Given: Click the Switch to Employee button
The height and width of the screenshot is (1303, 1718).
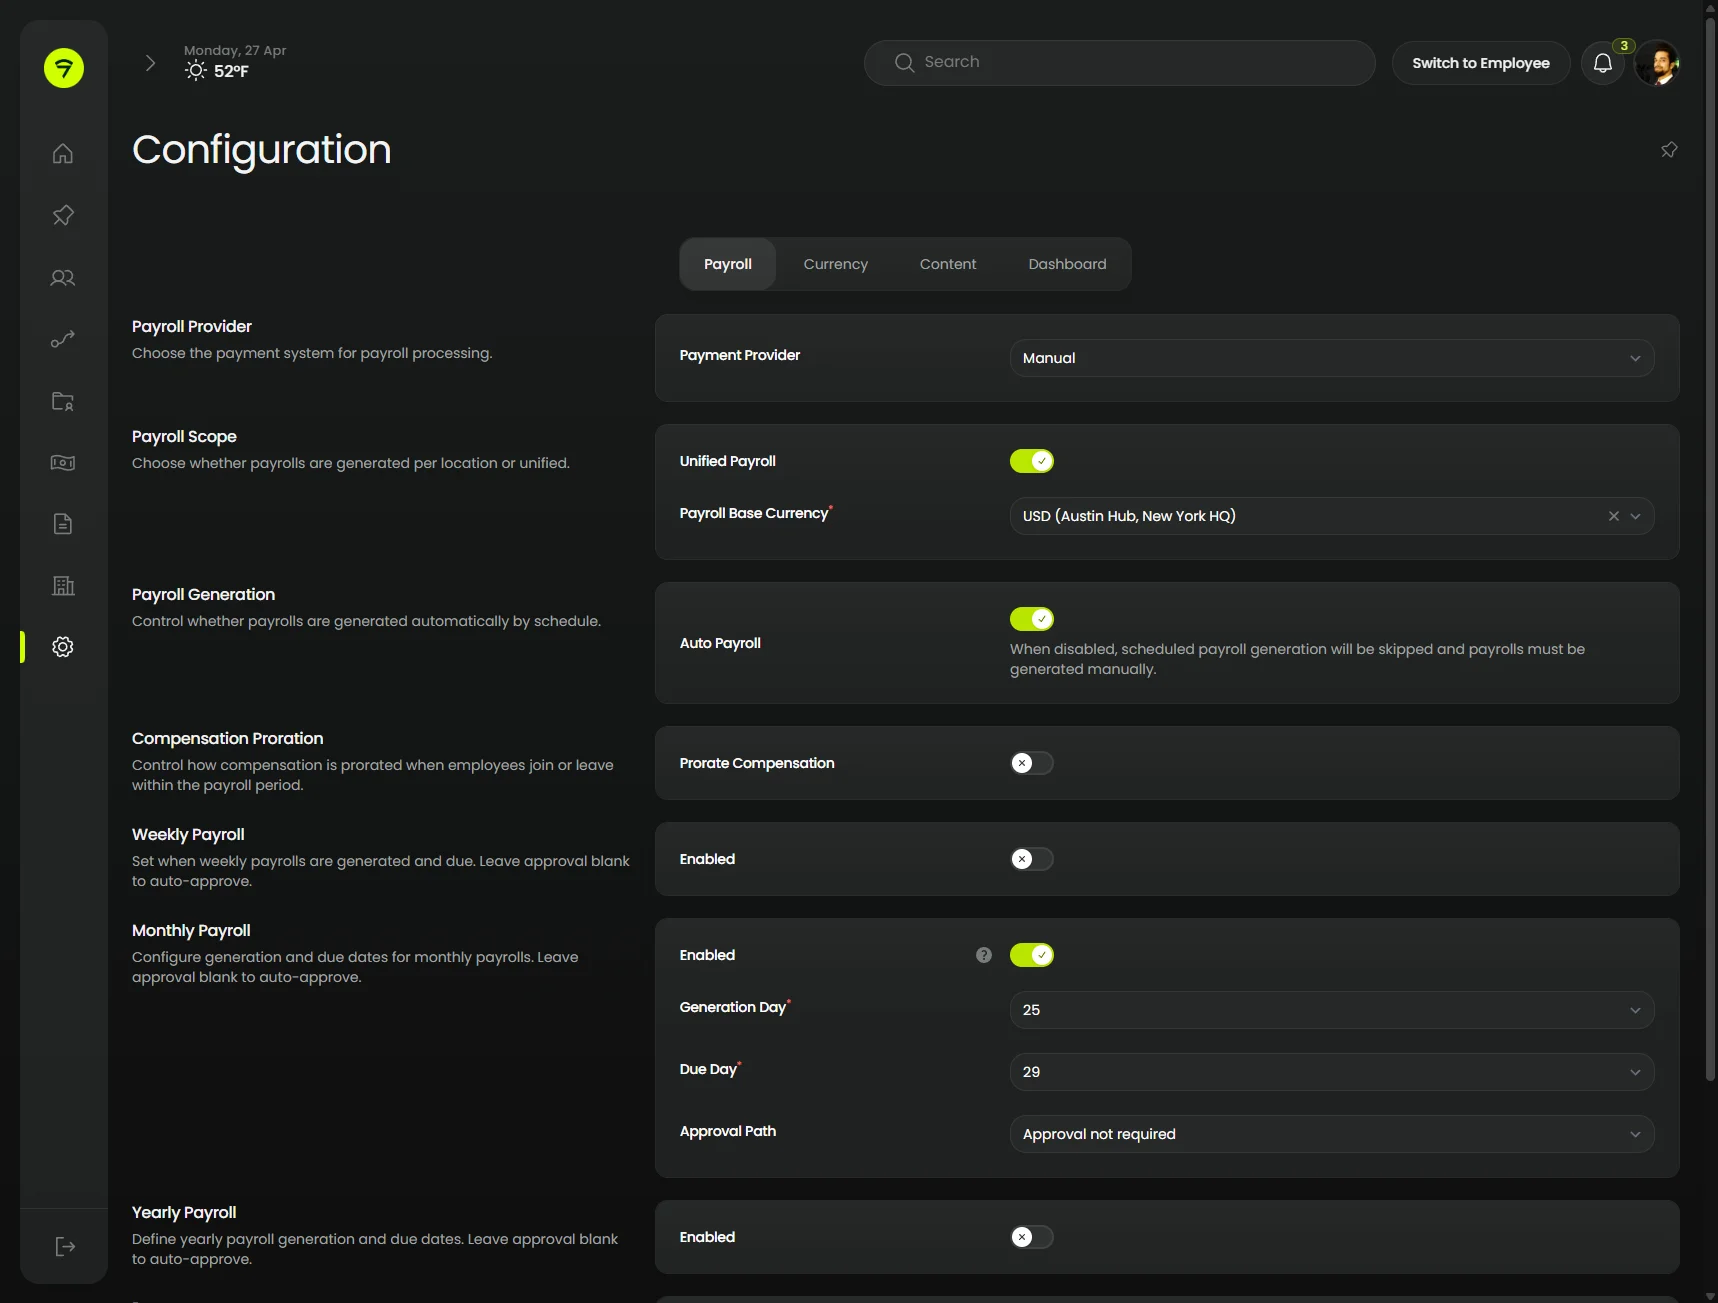Looking at the screenshot, I should (1480, 63).
